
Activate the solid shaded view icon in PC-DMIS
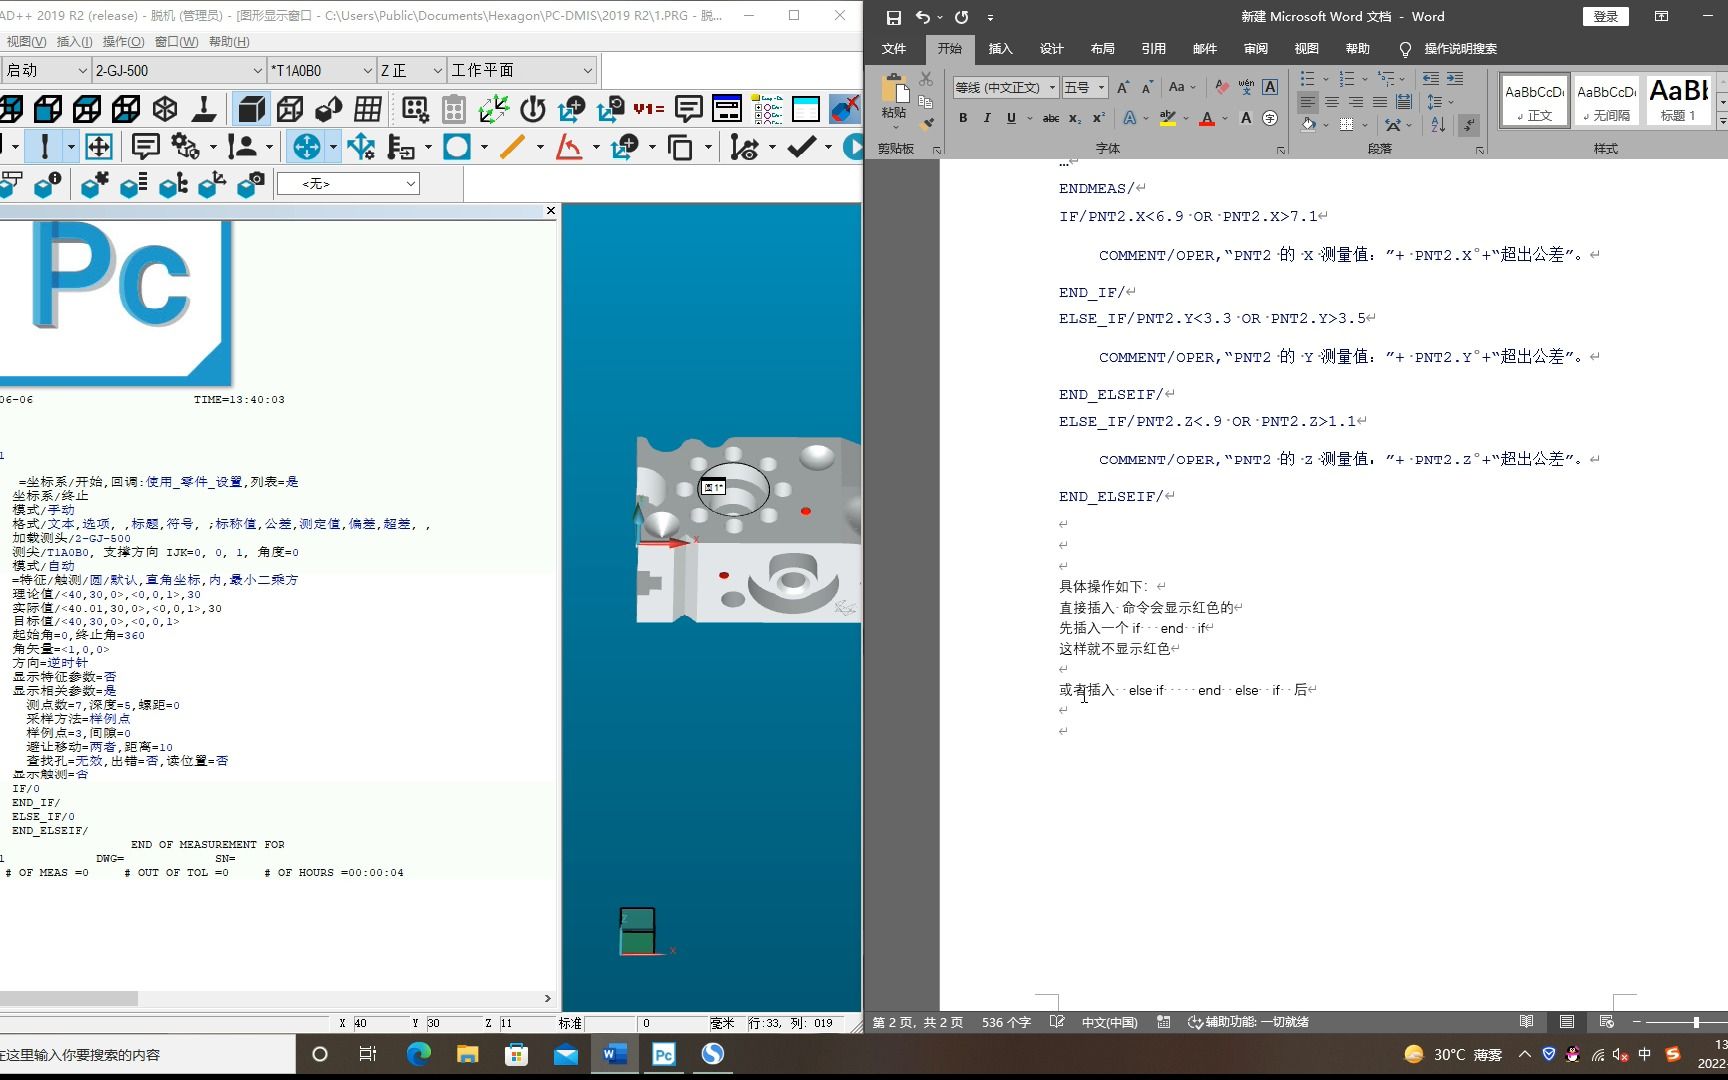pyautogui.click(x=250, y=110)
